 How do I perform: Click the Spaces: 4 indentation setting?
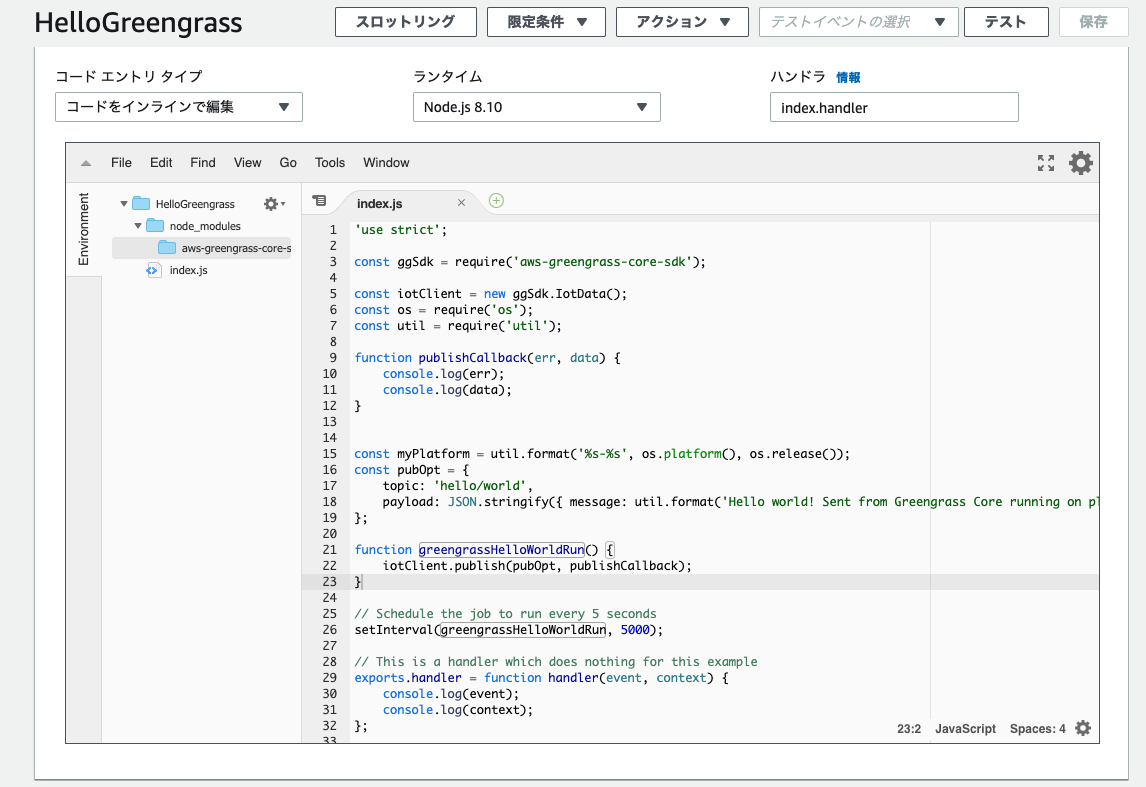(x=1038, y=729)
